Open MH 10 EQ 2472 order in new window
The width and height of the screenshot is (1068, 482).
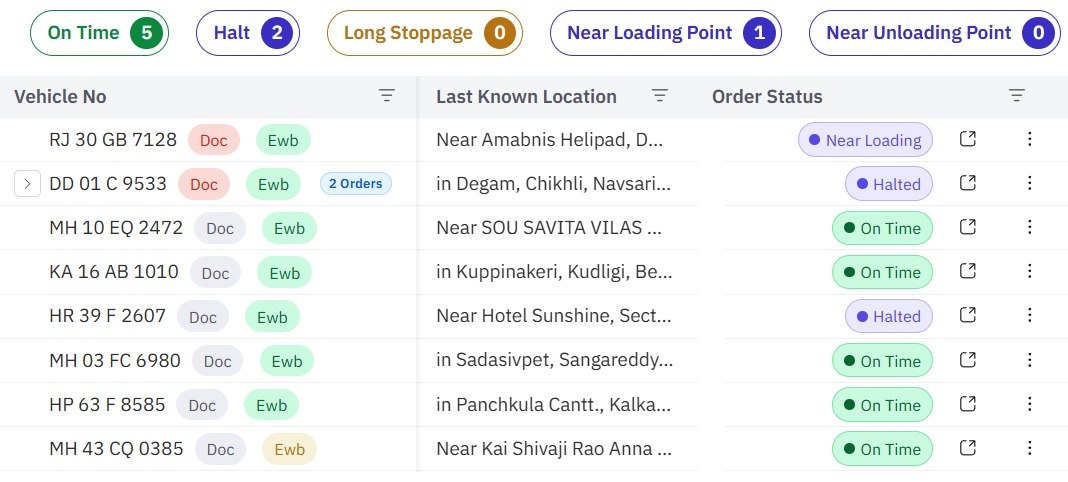pyautogui.click(x=968, y=227)
